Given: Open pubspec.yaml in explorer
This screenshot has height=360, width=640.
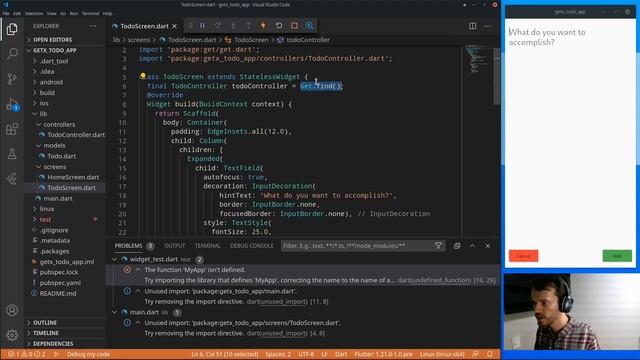Looking at the screenshot, I should tap(60, 282).
